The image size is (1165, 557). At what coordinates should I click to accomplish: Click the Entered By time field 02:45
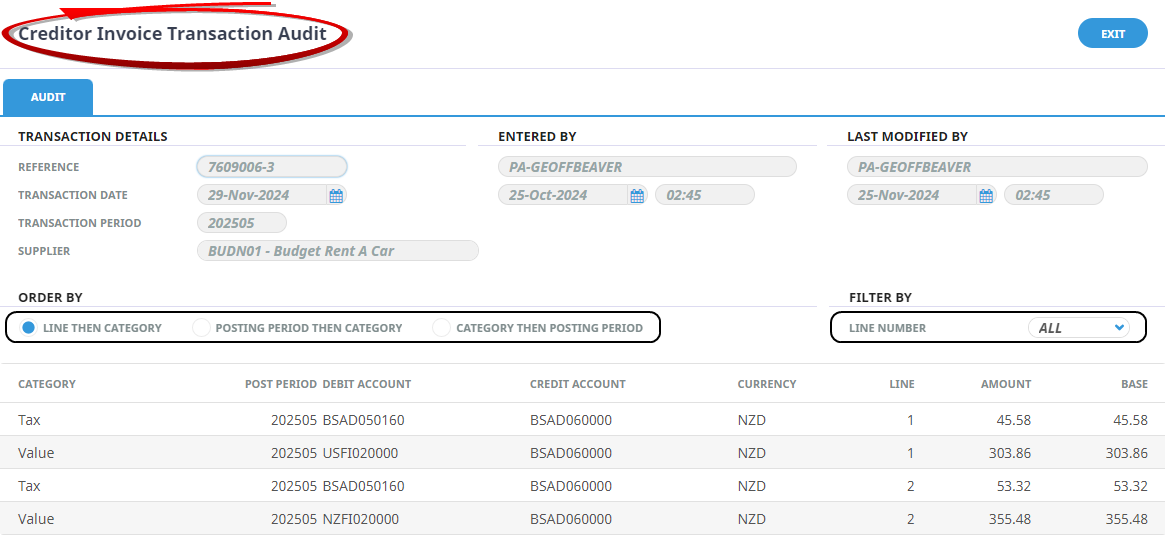(x=704, y=195)
